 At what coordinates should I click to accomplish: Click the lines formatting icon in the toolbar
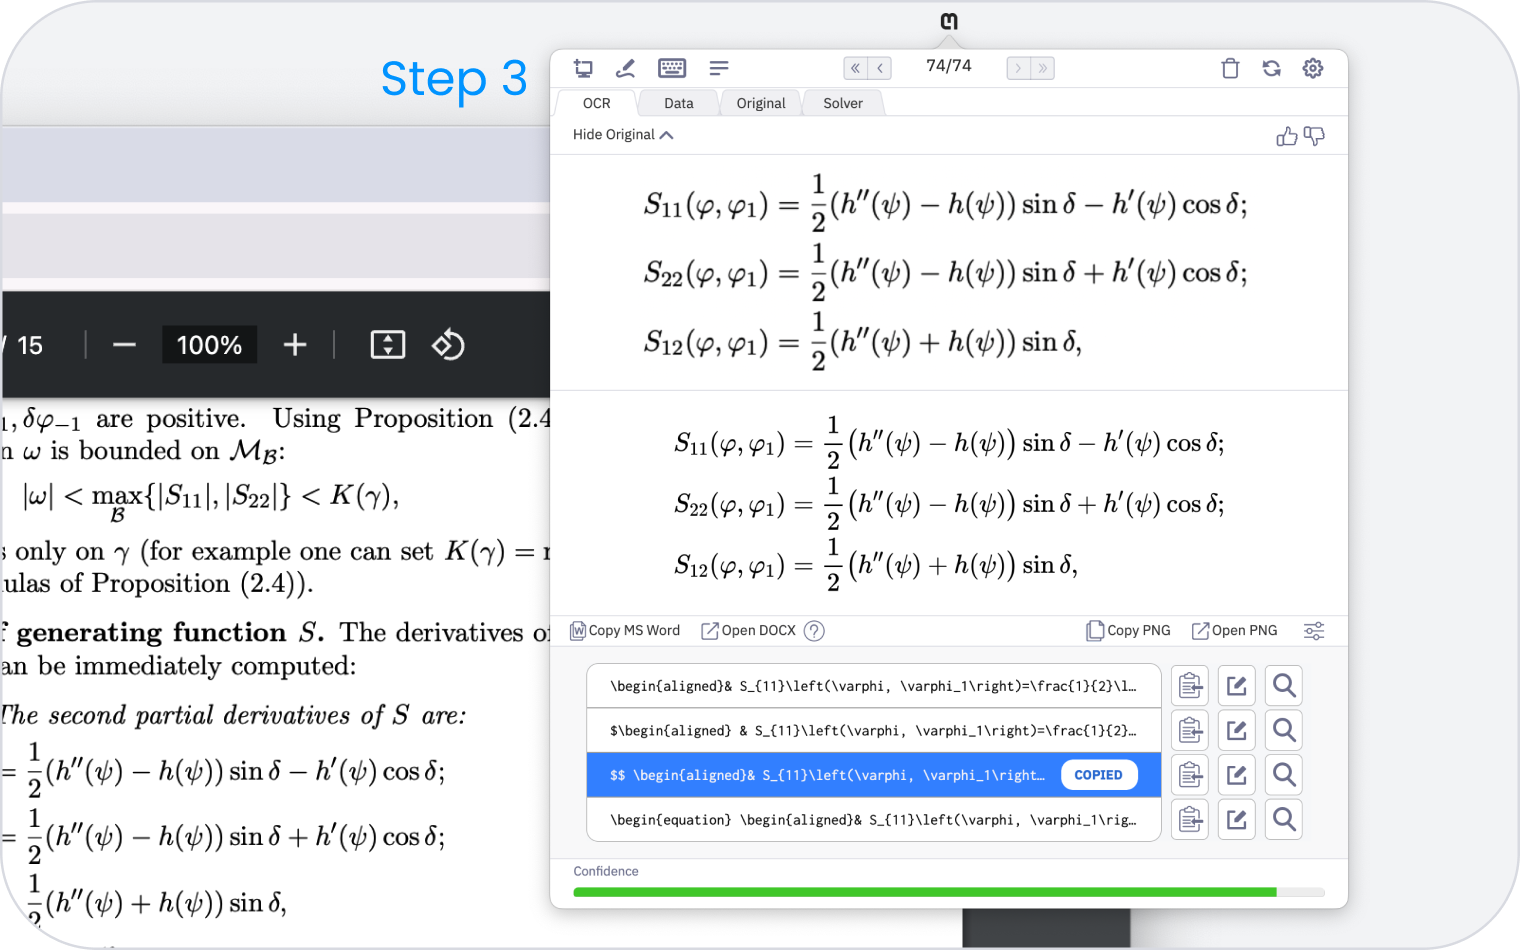click(719, 68)
